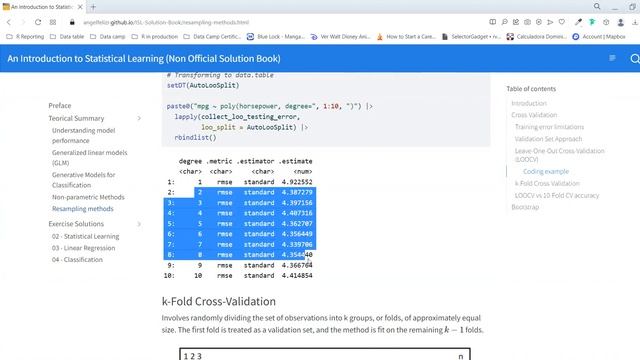
Task: Open the Data camp bookmark folder
Action: coord(108,37)
